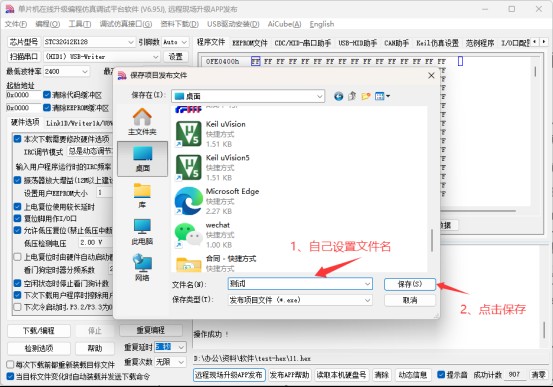Select the Keil uVision shortcut icon
This screenshot has height=387, width=553.
[x=189, y=134]
